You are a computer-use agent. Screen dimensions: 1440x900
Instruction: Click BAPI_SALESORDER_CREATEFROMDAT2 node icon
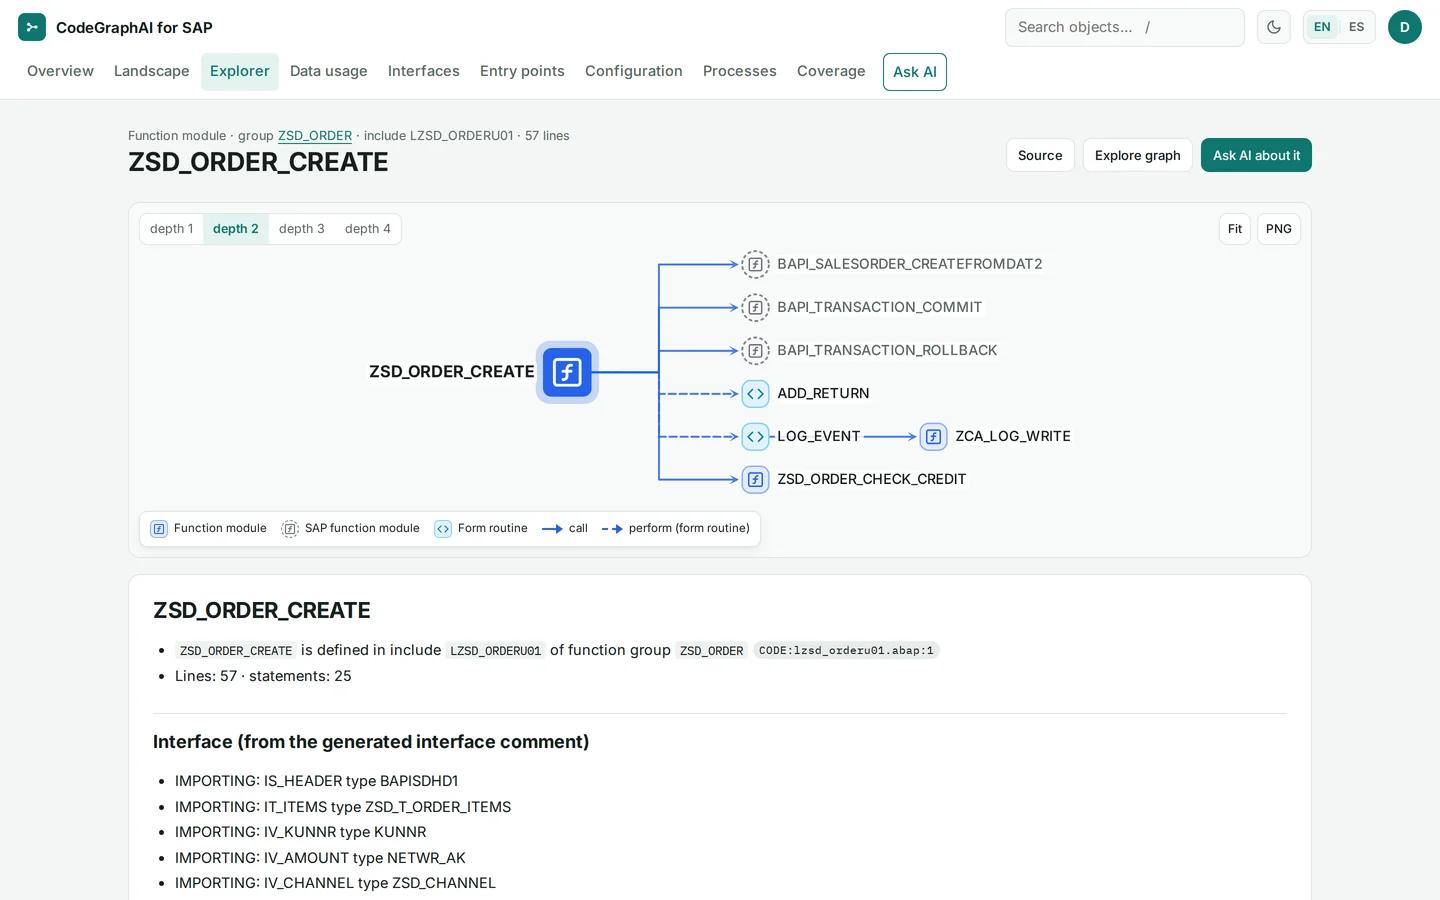(x=756, y=264)
